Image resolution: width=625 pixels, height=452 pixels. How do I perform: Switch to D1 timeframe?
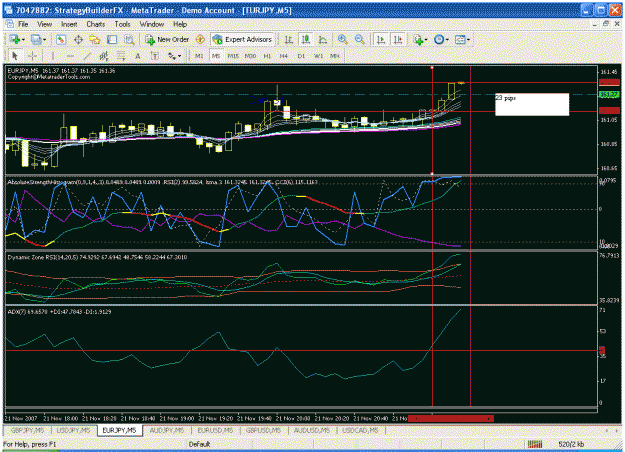(301, 56)
